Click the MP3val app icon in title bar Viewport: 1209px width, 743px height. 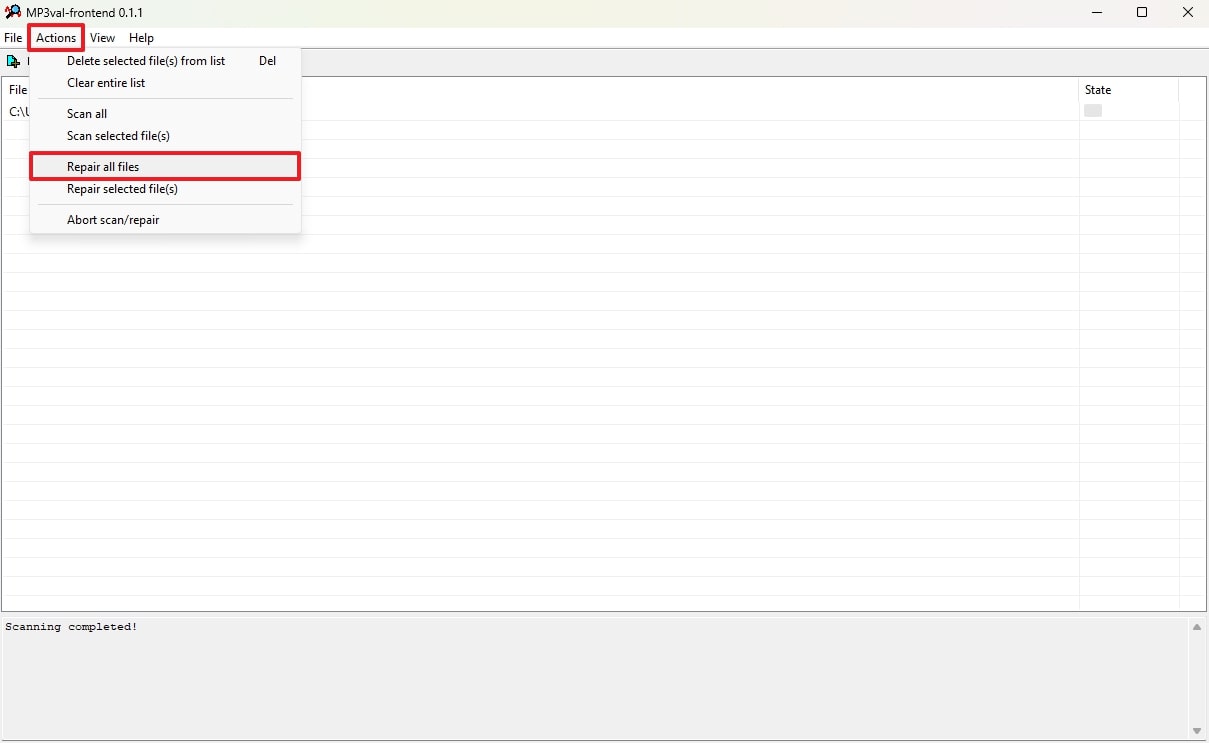(13, 12)
